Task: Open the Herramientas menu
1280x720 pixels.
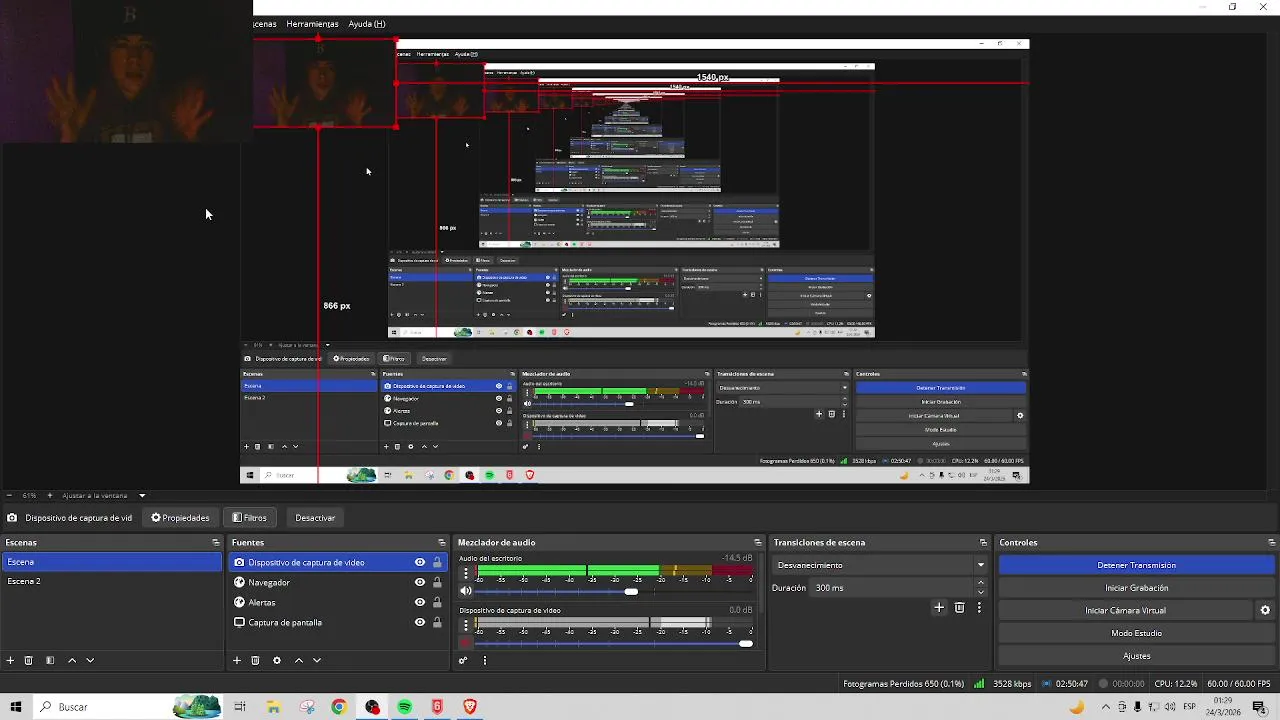Action: tap(312, 24)
